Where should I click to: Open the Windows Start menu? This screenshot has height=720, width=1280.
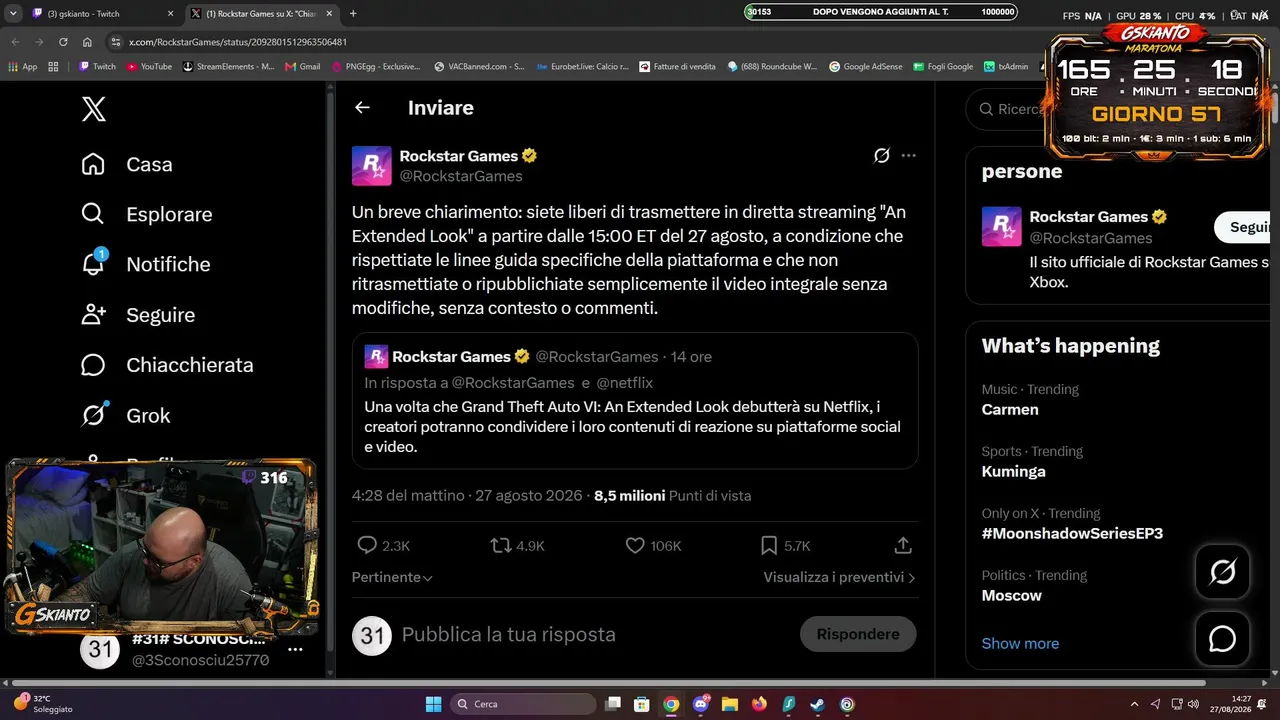coord(433,704)
